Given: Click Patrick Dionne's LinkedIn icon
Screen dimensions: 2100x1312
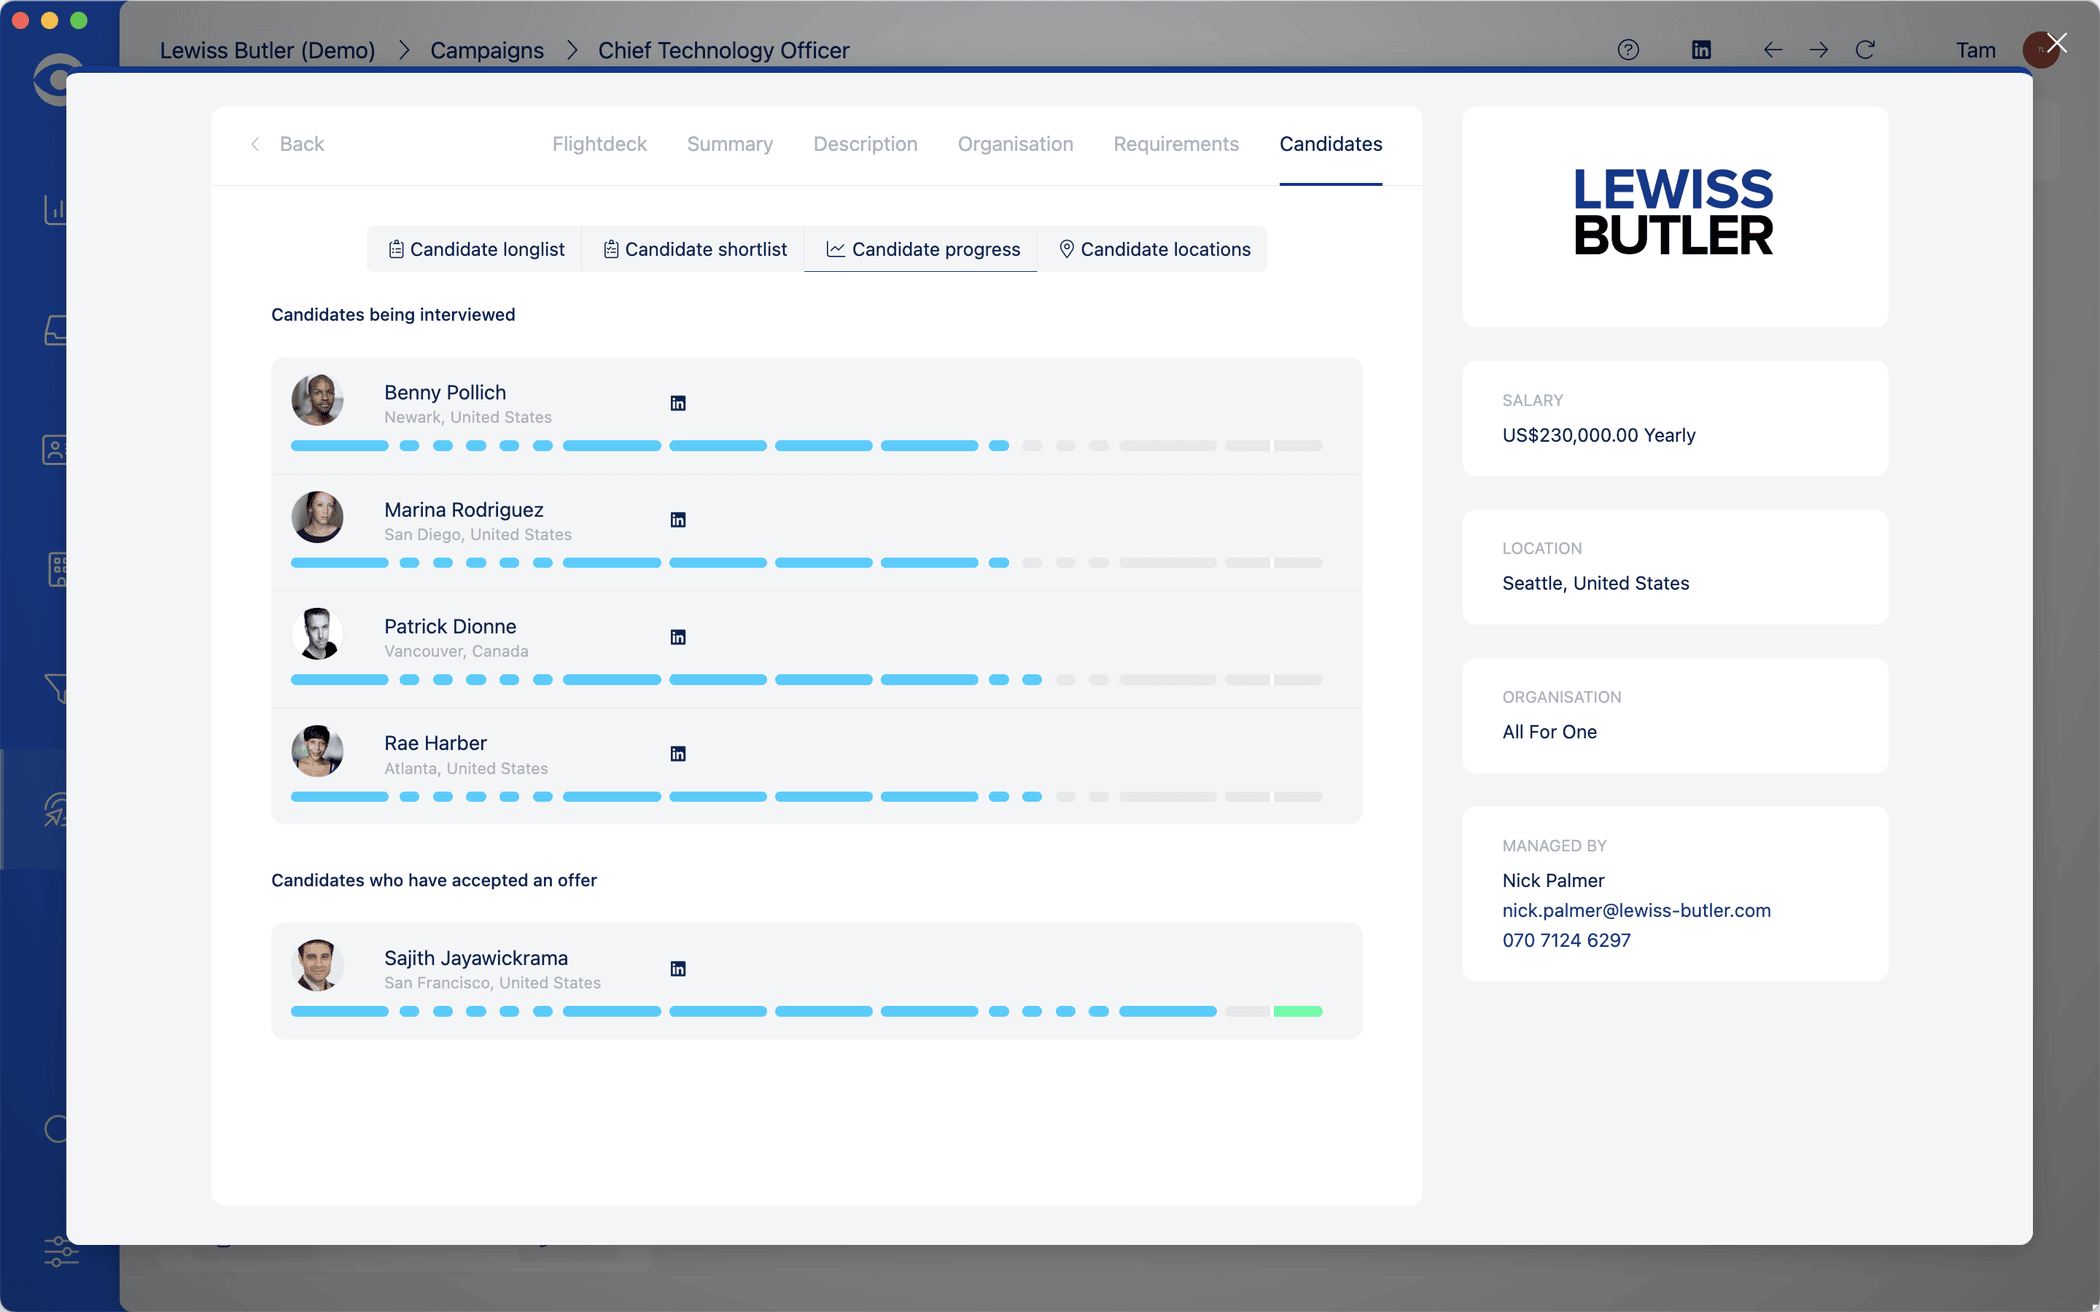Looking at the screenshot, I should coord(678,637).
